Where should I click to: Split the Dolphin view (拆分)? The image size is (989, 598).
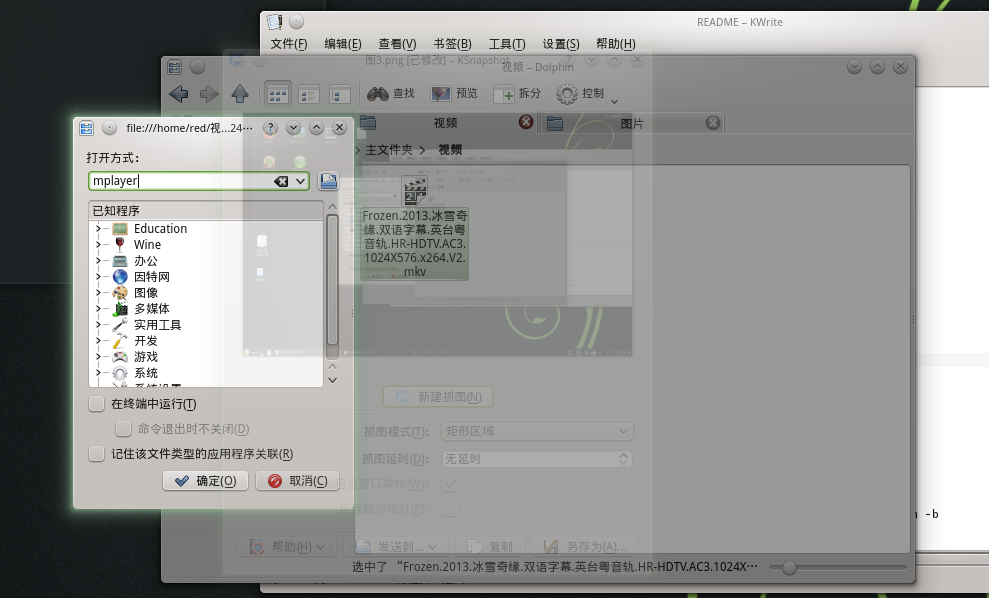coord(517,93)
